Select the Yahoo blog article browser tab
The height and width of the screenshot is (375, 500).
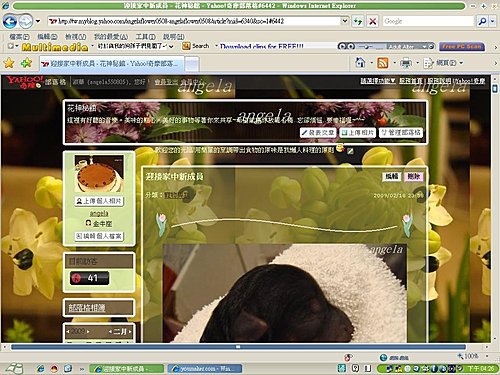[112, 63]
